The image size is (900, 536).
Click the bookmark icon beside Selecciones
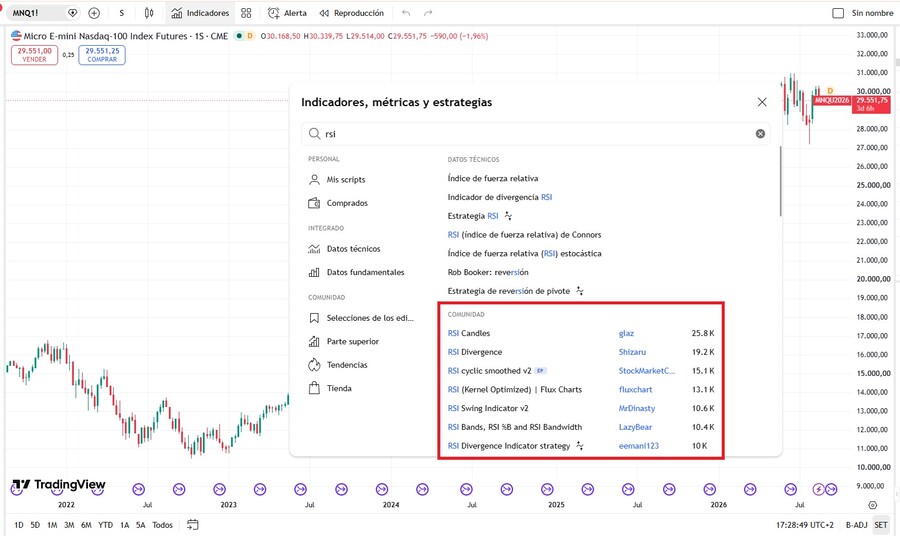314,318
